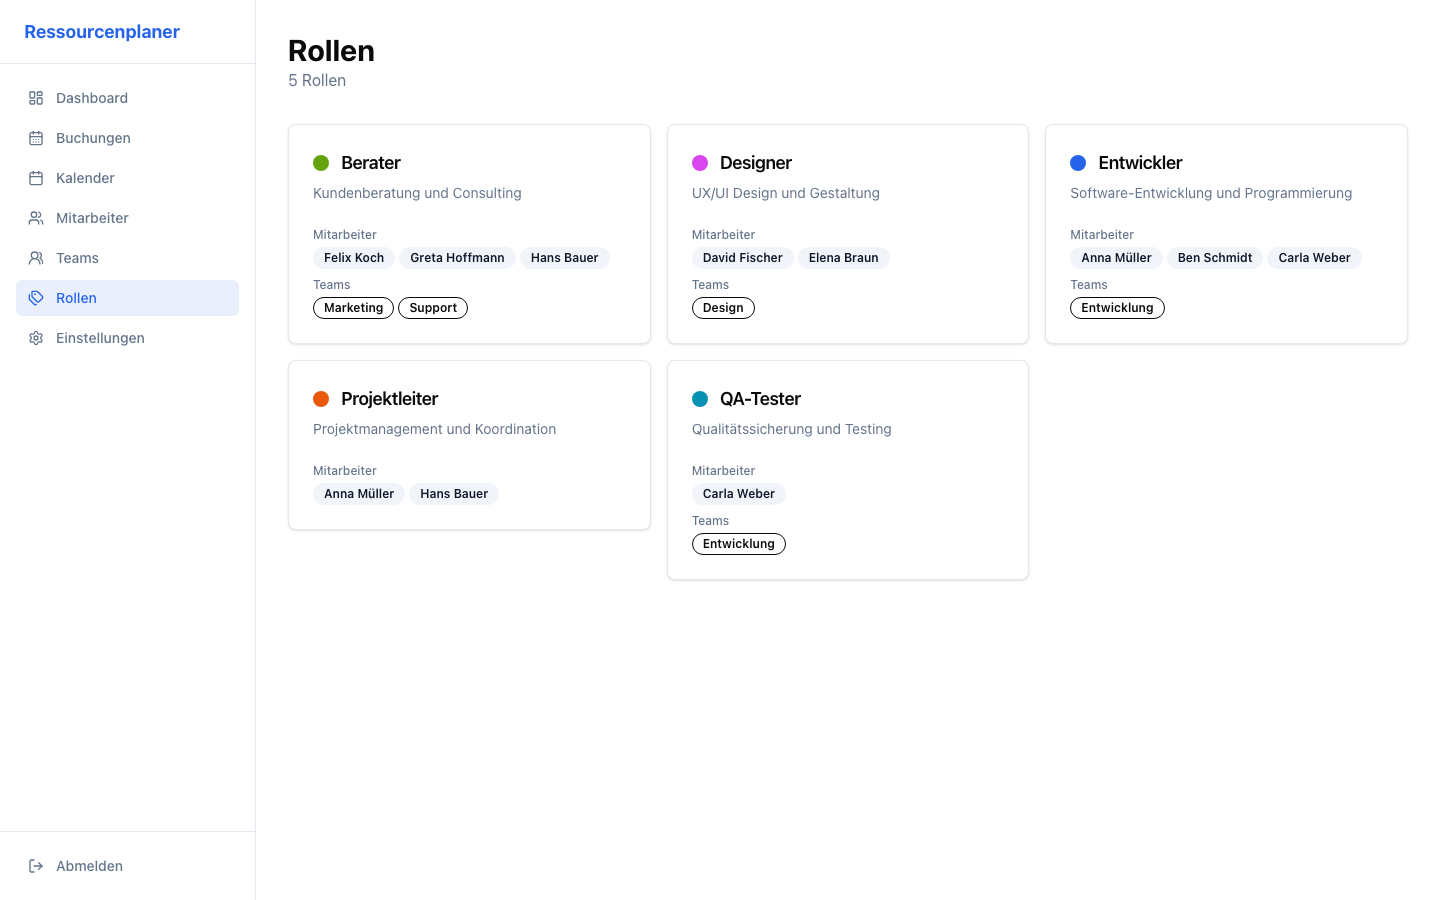Image resolution: width=1440 pixels, height=900 pixels.
Task: Click the Kalender icon in sidebar
Action: [x=36, y=178]
